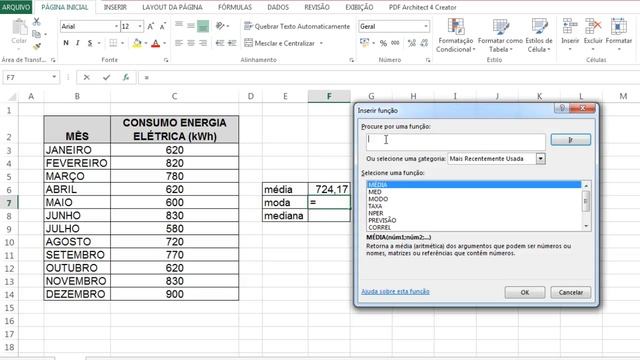Align text right icon
Image resolution: width=640 pixels, height=360 pixels.
(x=203, y=43)
